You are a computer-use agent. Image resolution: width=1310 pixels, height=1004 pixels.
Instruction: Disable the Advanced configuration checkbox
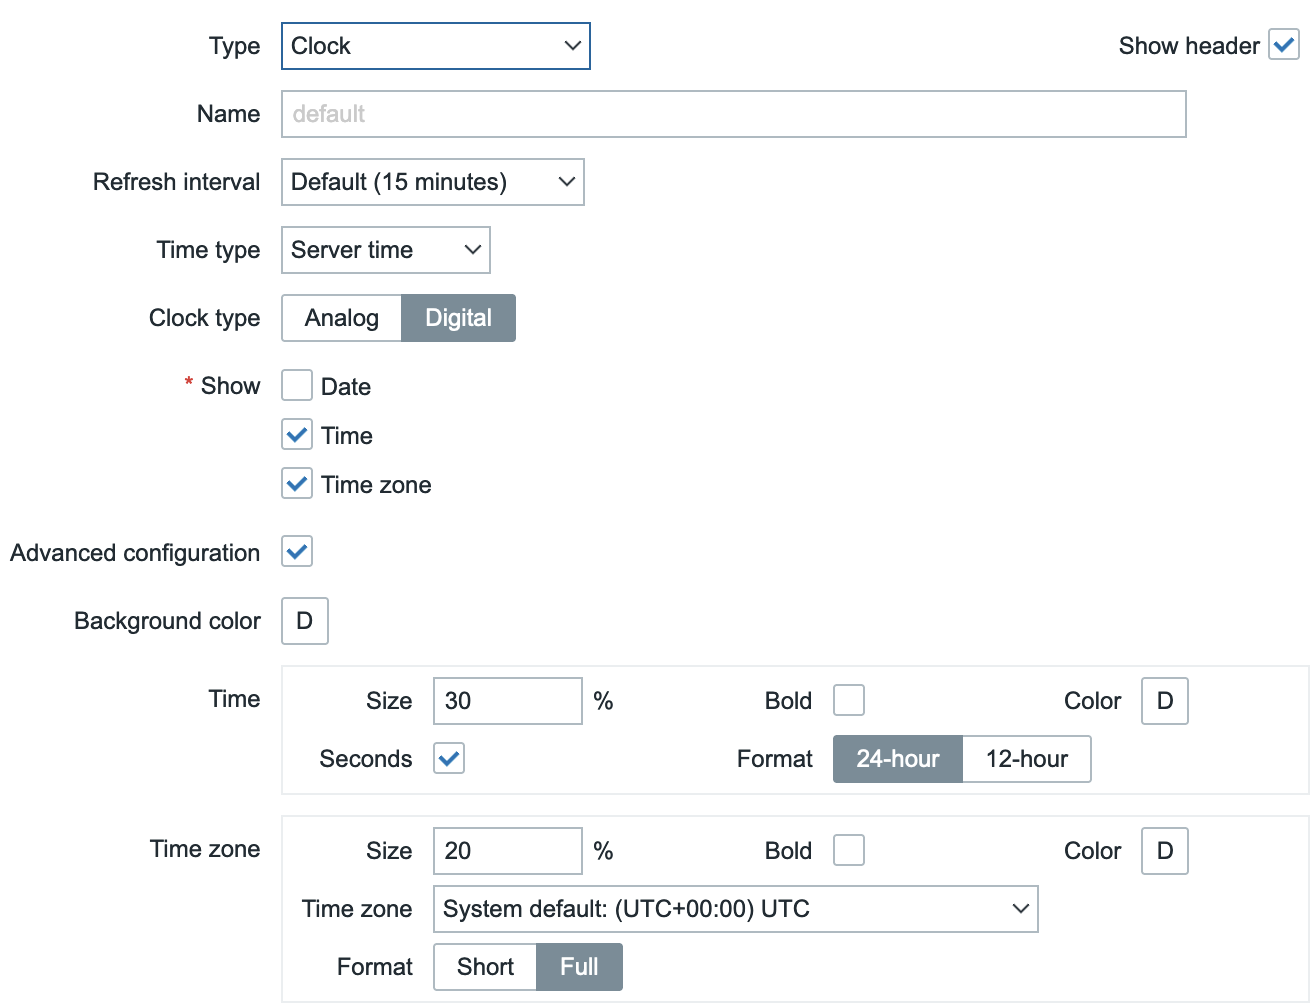click(x=297, y=551)
